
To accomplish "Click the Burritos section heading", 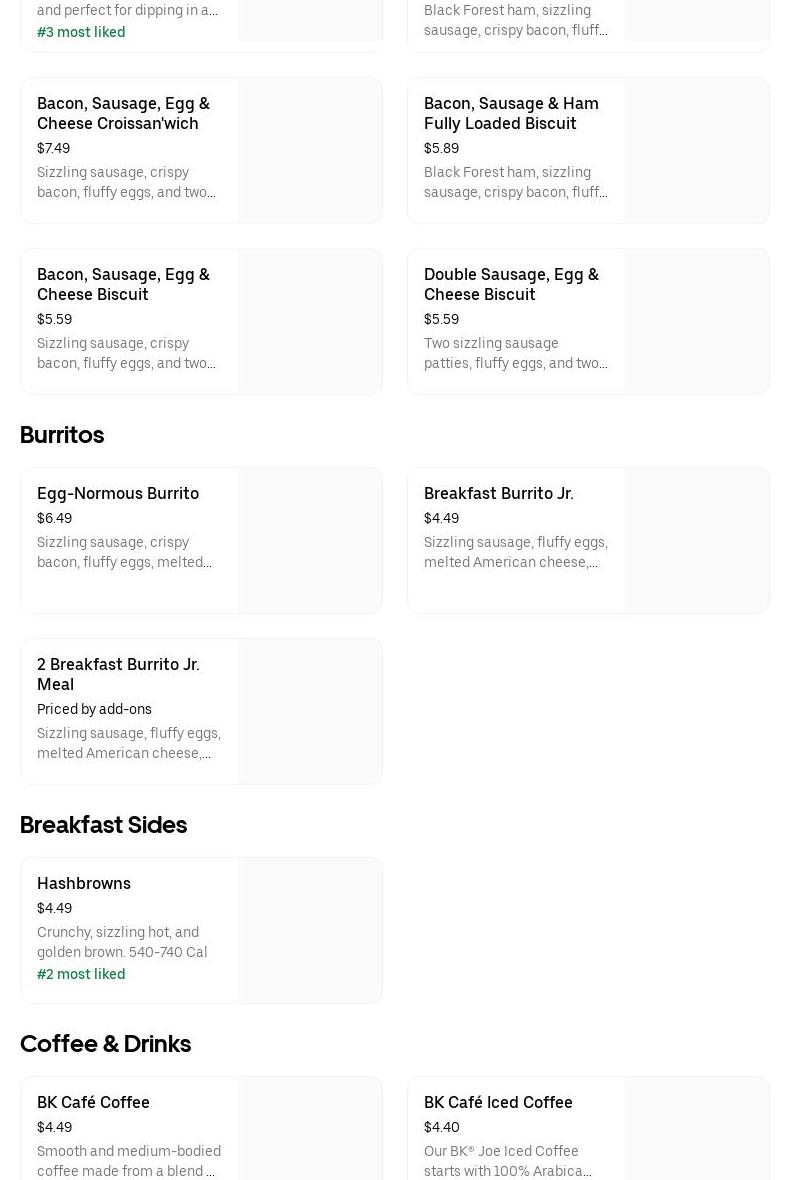I will (x=62, y=435).
